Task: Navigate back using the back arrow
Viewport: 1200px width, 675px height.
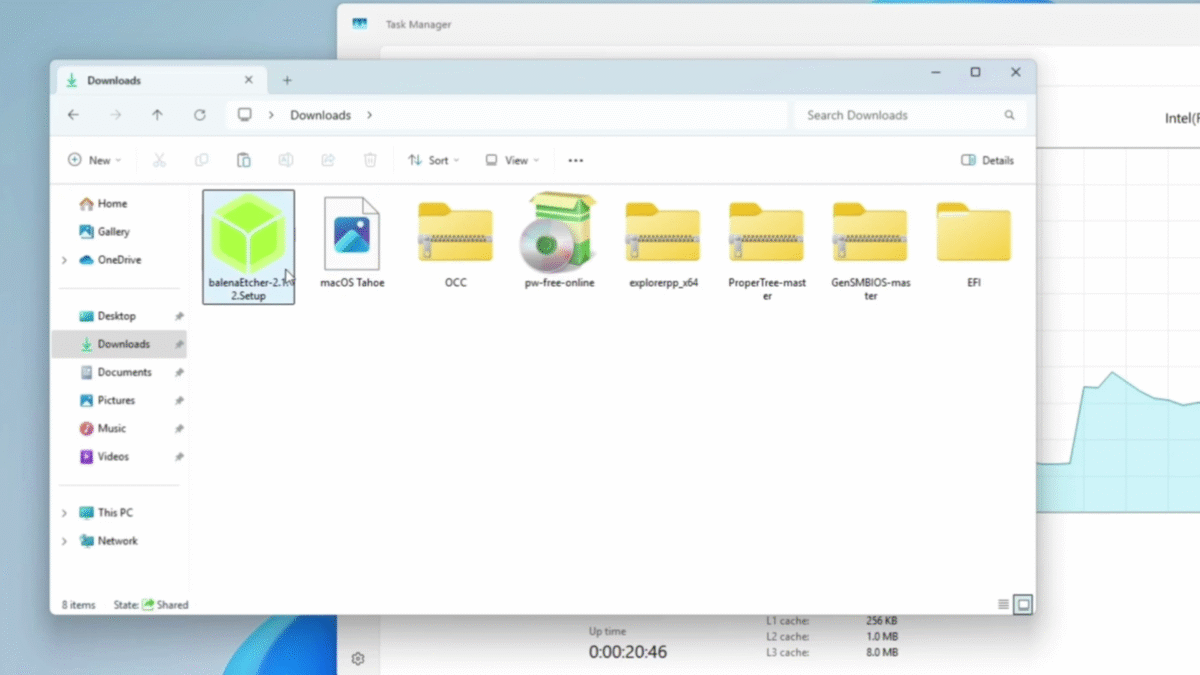Action: pyautogui.click(x=72, y=114)
